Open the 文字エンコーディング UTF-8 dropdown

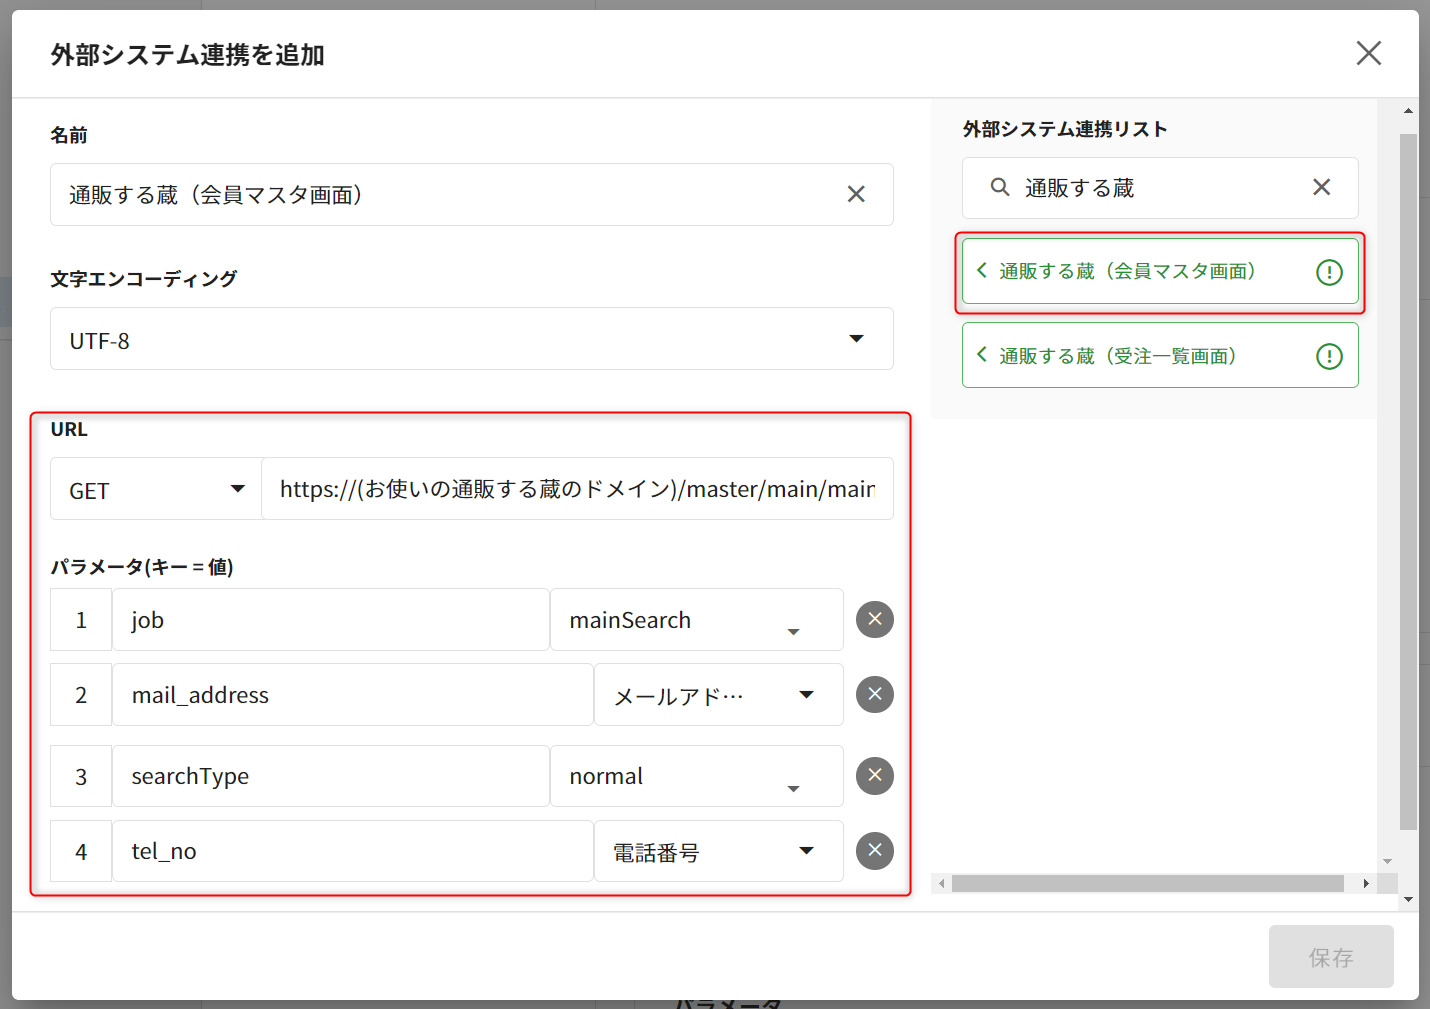856,339
